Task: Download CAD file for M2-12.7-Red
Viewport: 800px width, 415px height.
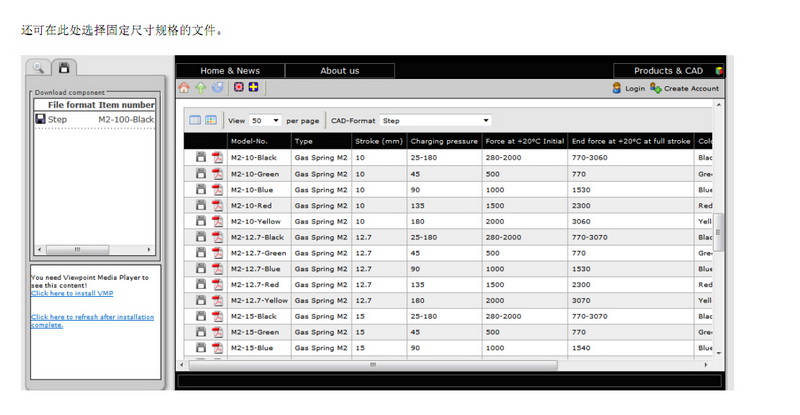Action: [201, 284]
